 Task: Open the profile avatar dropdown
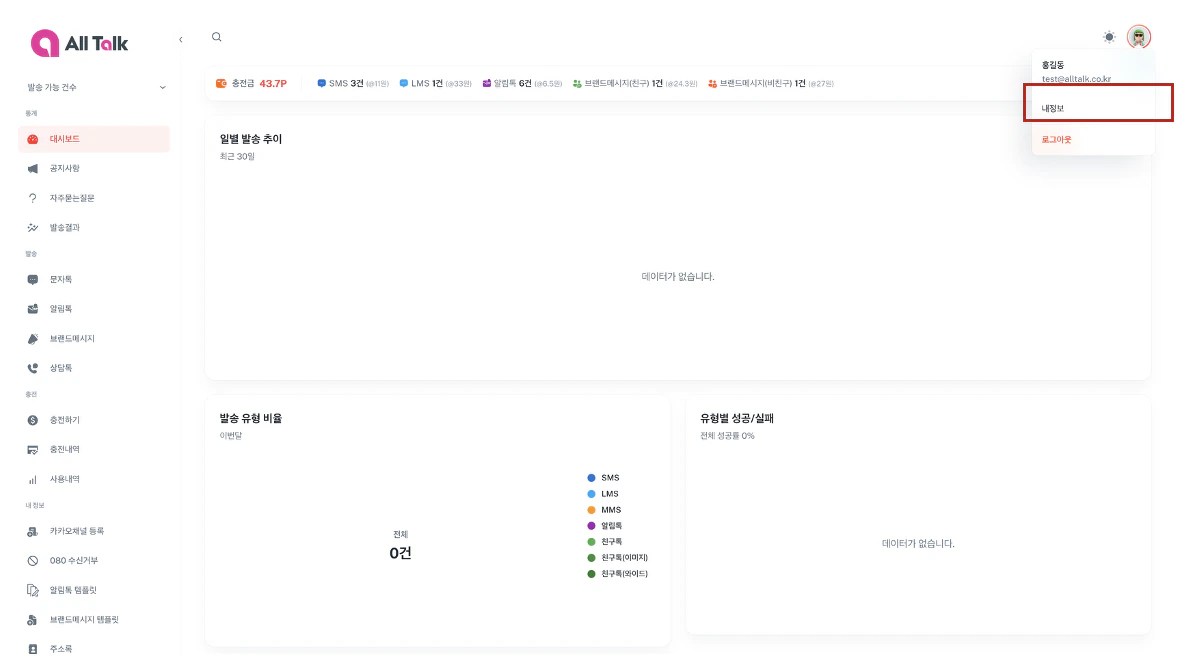[1140, 36]
